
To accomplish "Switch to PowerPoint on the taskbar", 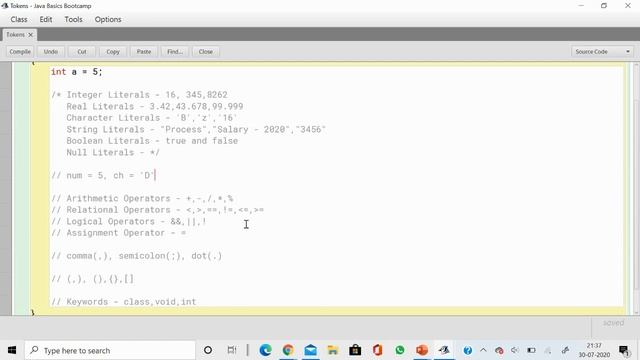I will point(422,350).
